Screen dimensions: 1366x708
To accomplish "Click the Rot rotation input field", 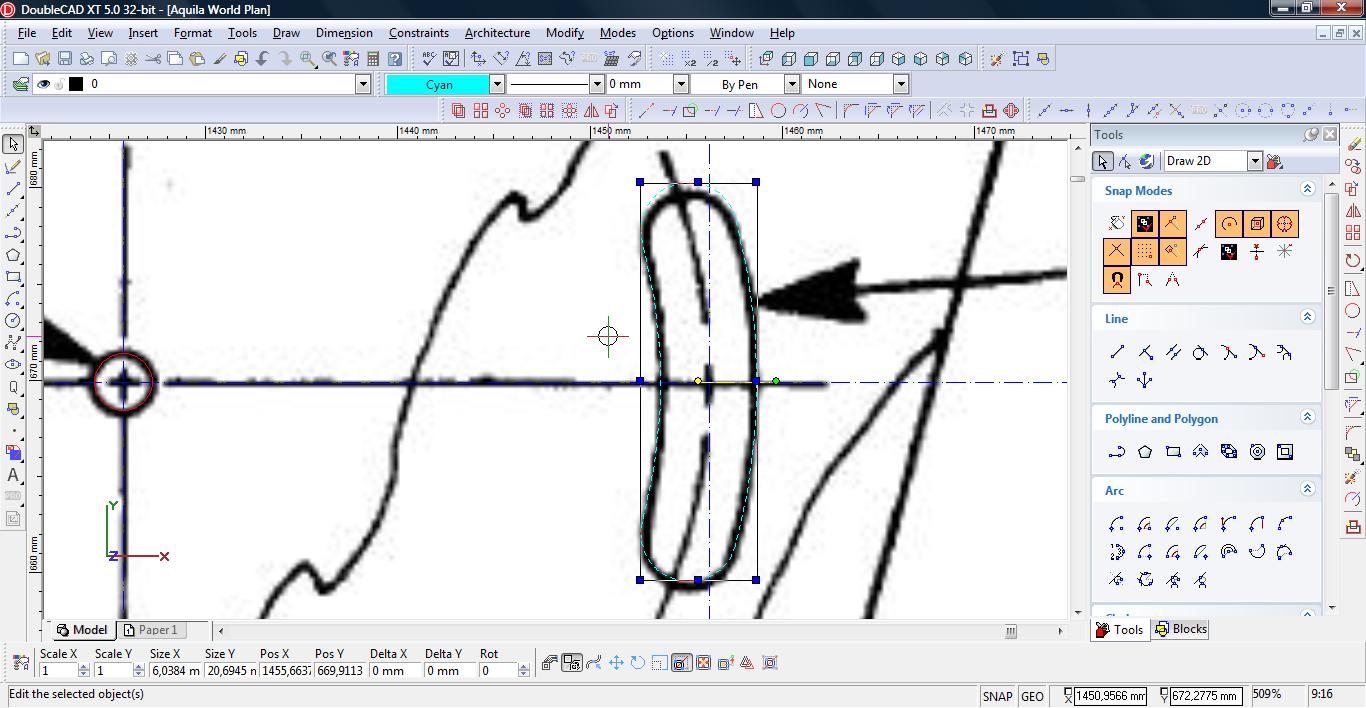I will 497,671.
